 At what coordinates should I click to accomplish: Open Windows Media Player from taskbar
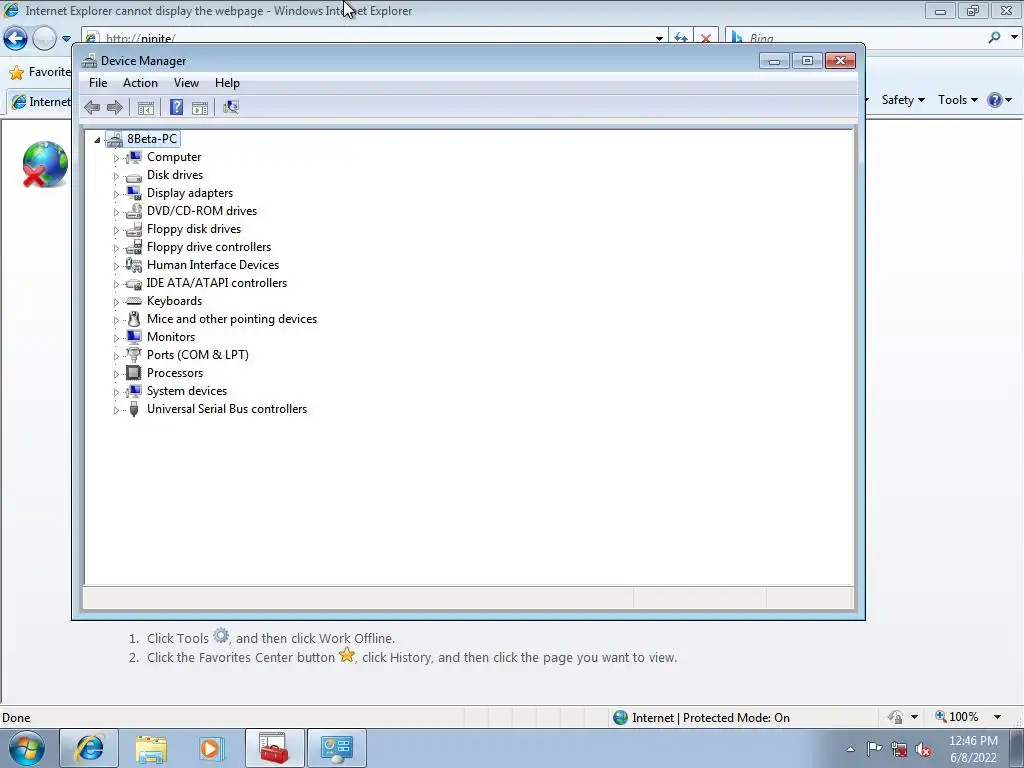point(211,748)
